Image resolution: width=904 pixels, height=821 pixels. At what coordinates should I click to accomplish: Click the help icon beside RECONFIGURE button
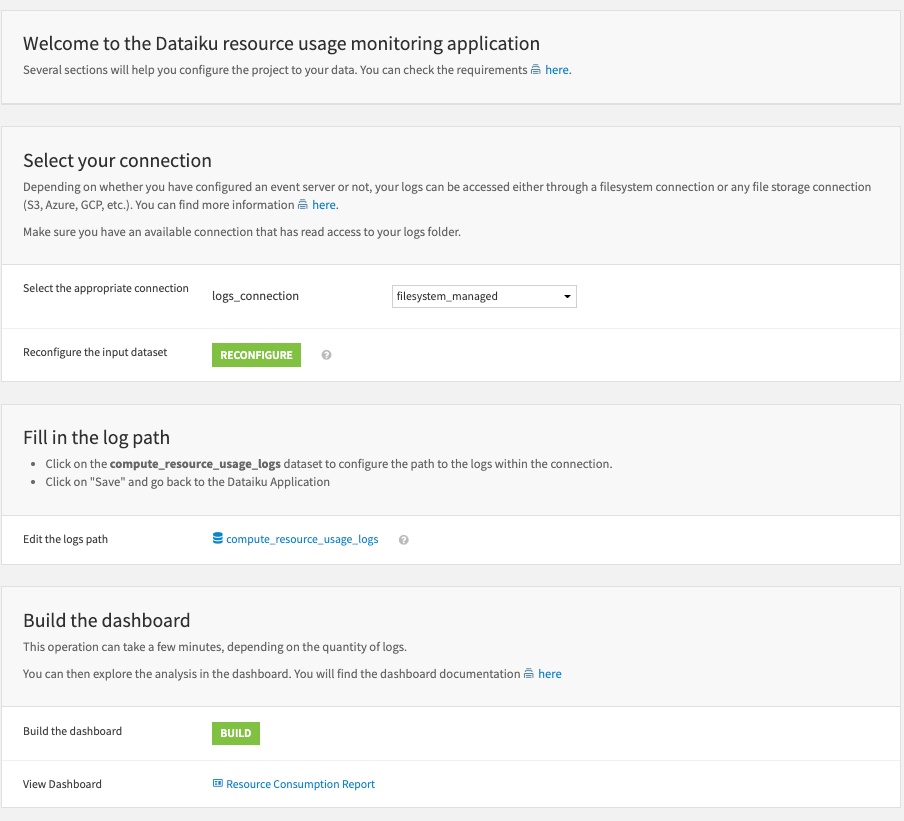pos(326,355)
